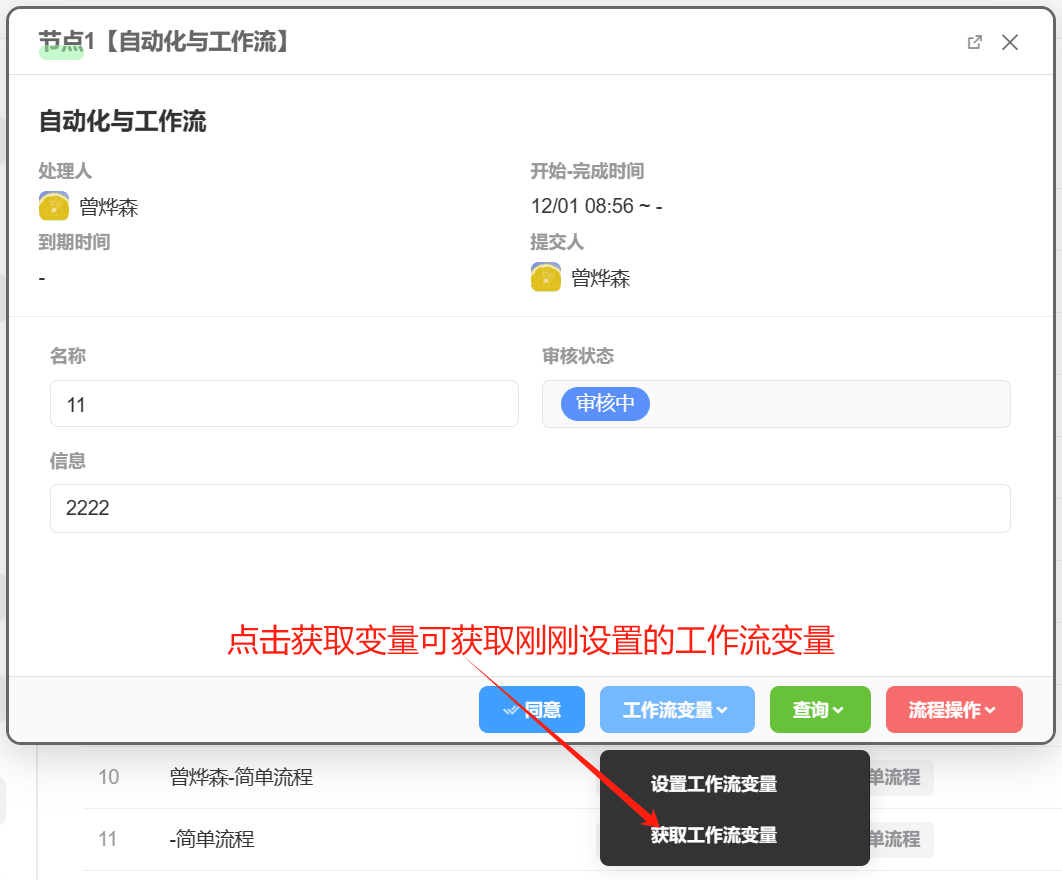Choose 获取工作流变量 menu entry
This screenshot has height=880, width=1062.
713,835
